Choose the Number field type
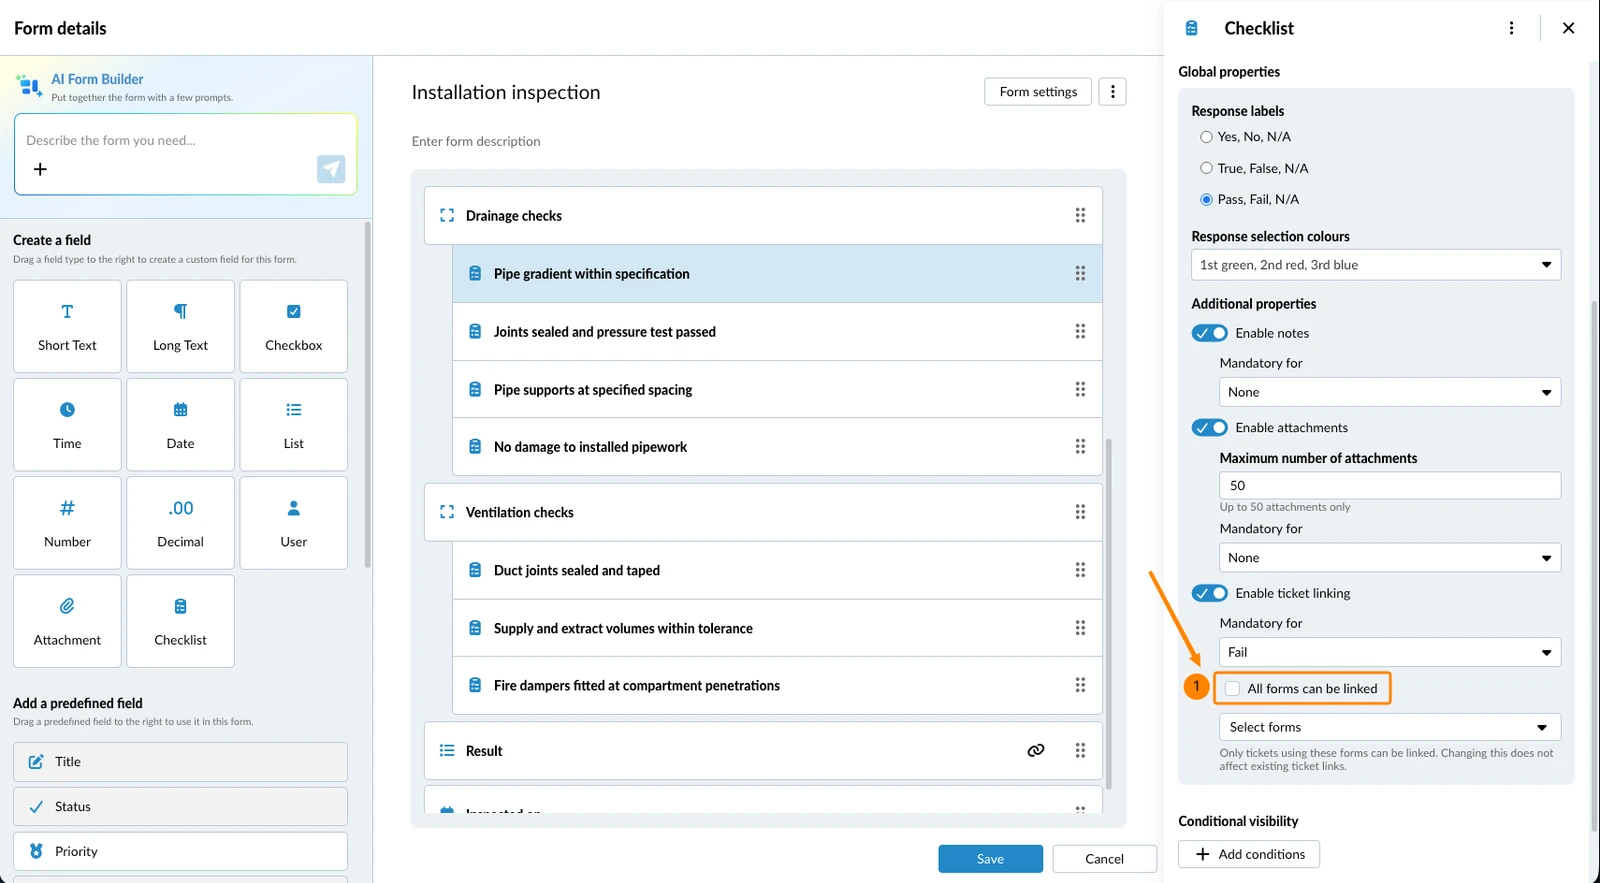The width and height of the screenshot is (1600, 883). (67, 523)
